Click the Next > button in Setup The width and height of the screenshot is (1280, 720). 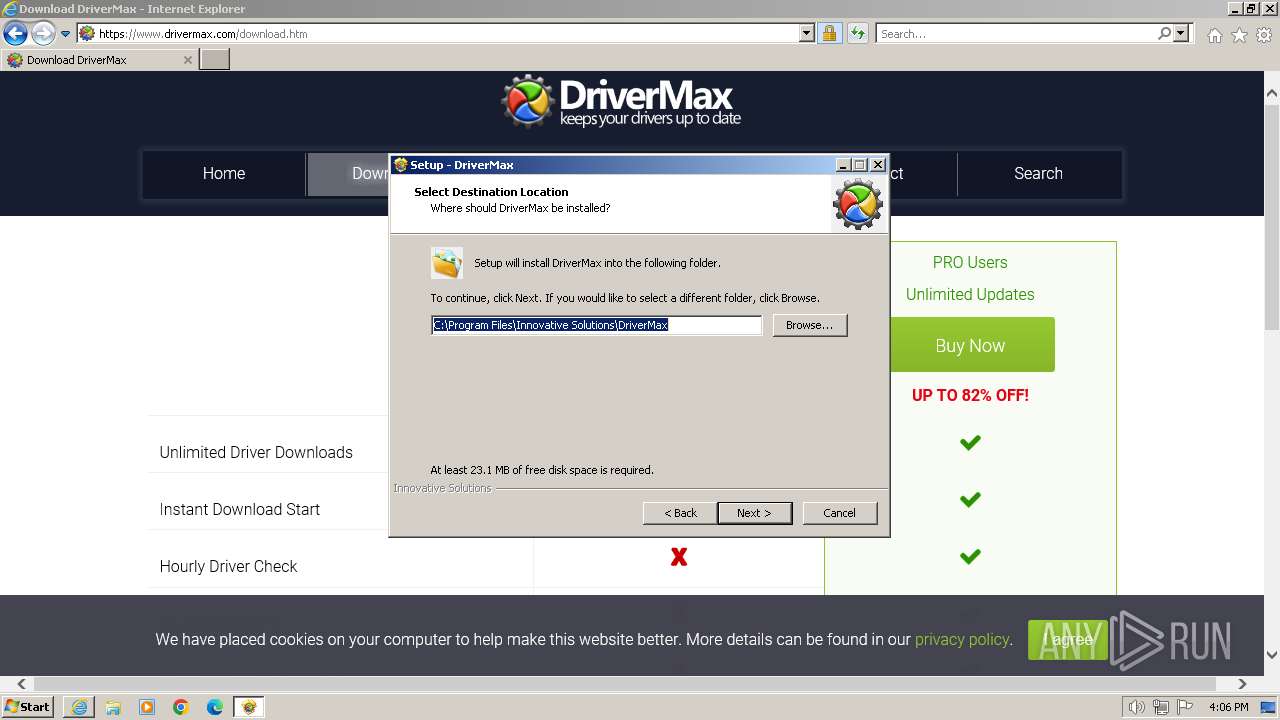click(x=754, y=513)
